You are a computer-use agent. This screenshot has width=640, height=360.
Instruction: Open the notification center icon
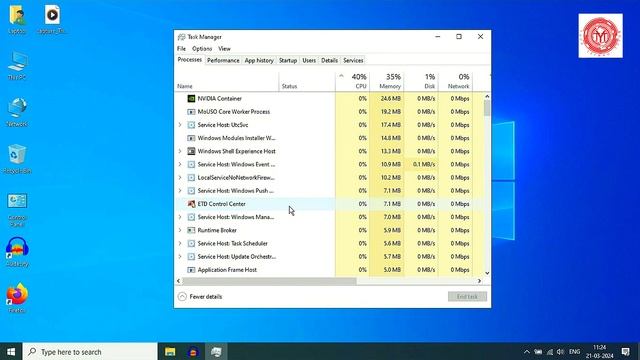click(625, 351)
